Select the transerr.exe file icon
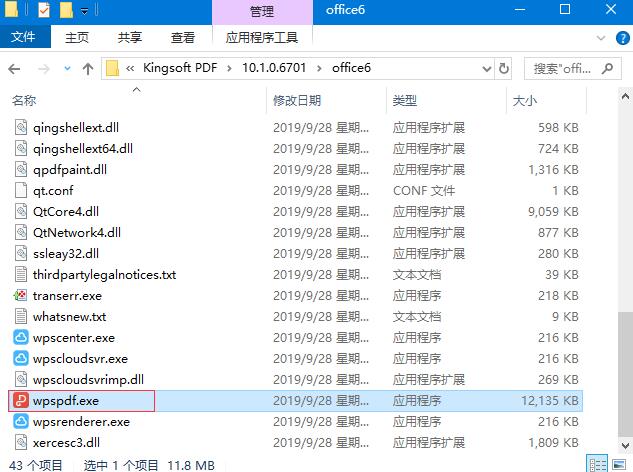The height and width of the screenshot is (472, 633). [20, 296]
